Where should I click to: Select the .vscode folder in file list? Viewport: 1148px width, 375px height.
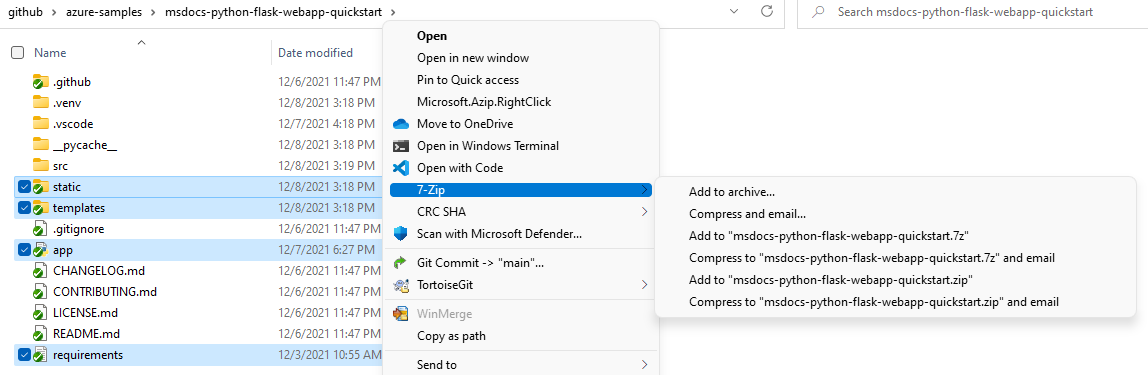click(73, 124)
